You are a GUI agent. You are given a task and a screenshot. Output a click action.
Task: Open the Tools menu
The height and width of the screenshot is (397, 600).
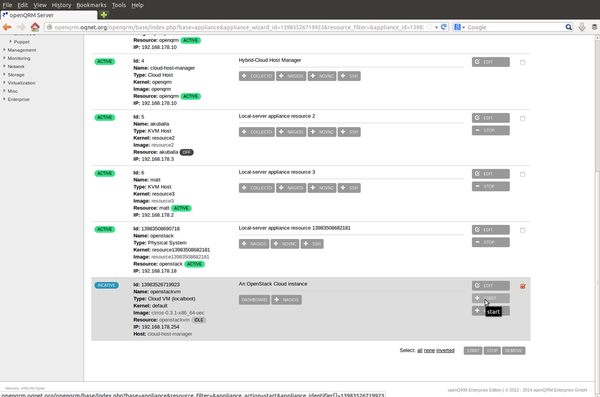[119, 5]
